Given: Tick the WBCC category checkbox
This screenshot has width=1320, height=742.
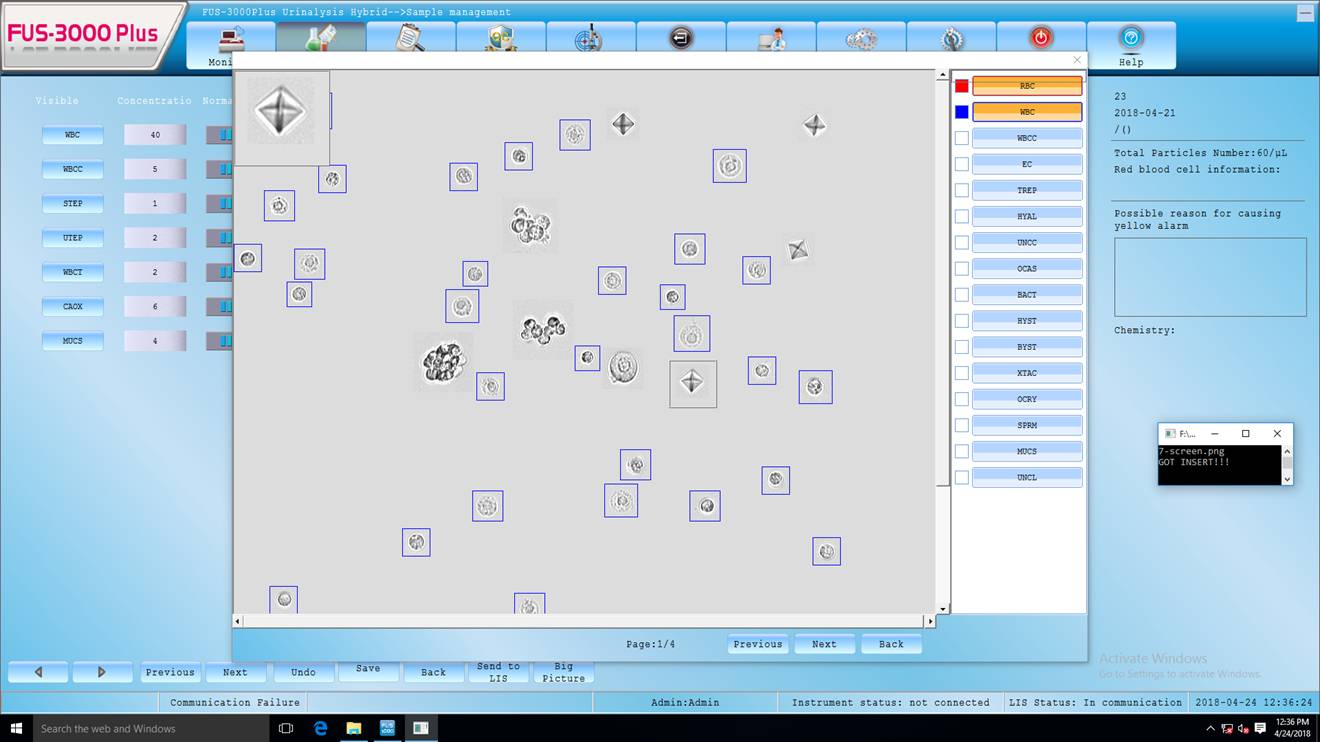Looking at the screenshot, I should [x=962, y=138].
